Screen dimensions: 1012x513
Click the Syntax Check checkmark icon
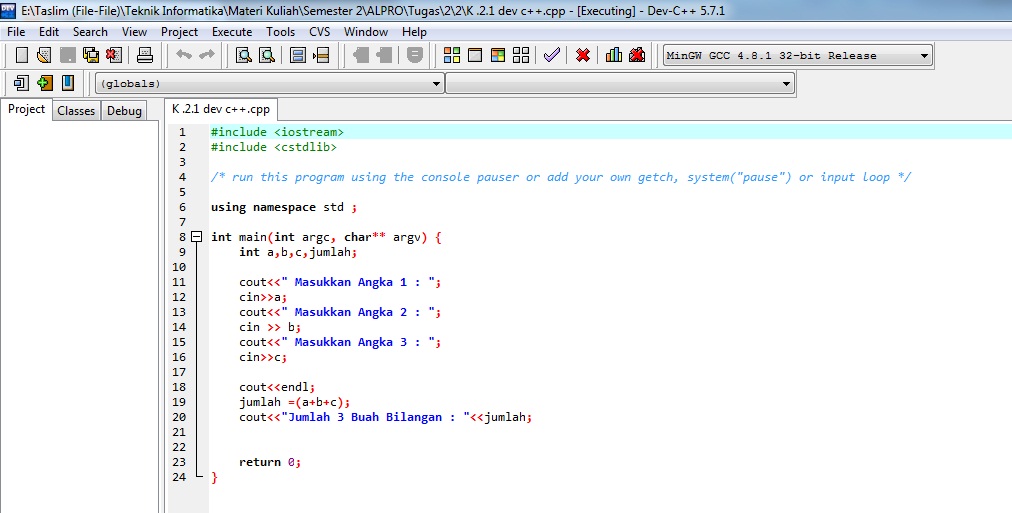tap(552, 55)
